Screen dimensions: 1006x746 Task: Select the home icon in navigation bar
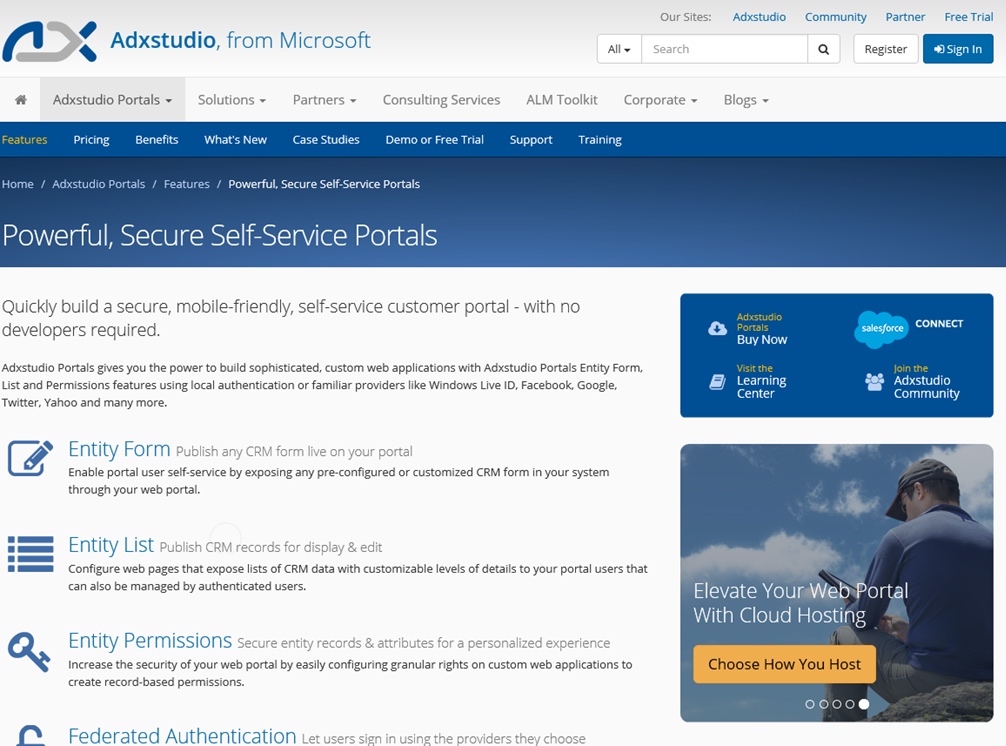(x=19, y=99)
